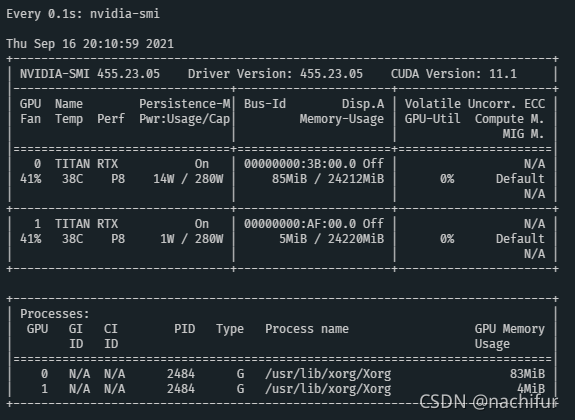The image size is (575, 420).
Task: Click 'CUDA Version: 11.1' text
Action: click(x=454, y=74)
